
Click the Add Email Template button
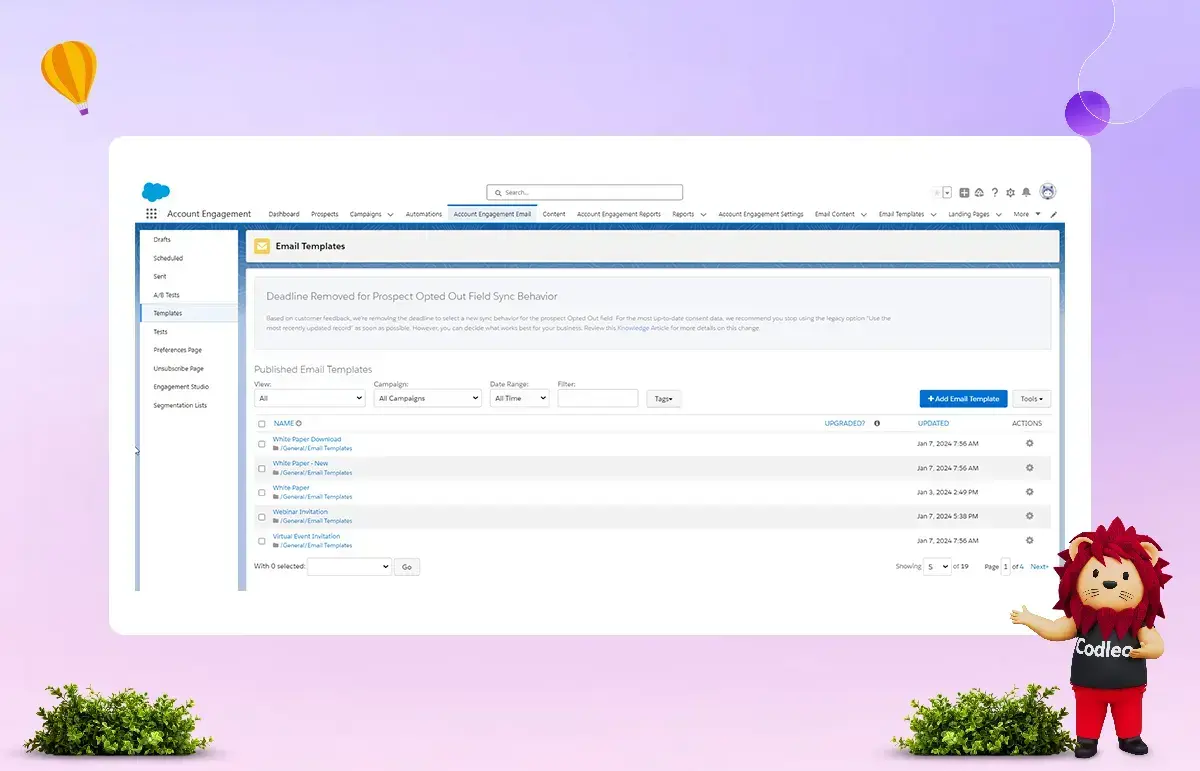click(963, 399)
